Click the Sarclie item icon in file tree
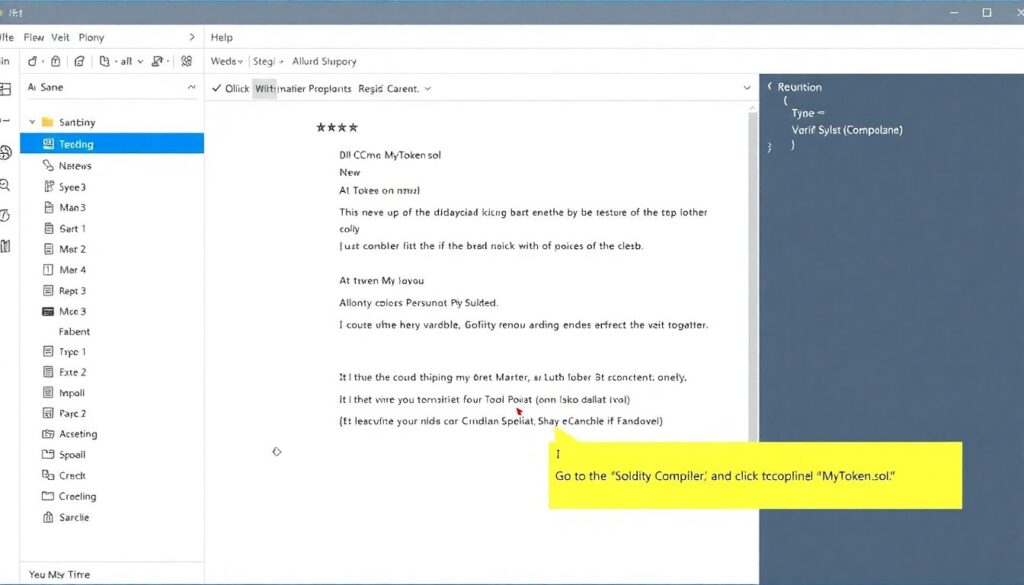Viewport: 1024px width, 585px height. click(x=48, y=517)
